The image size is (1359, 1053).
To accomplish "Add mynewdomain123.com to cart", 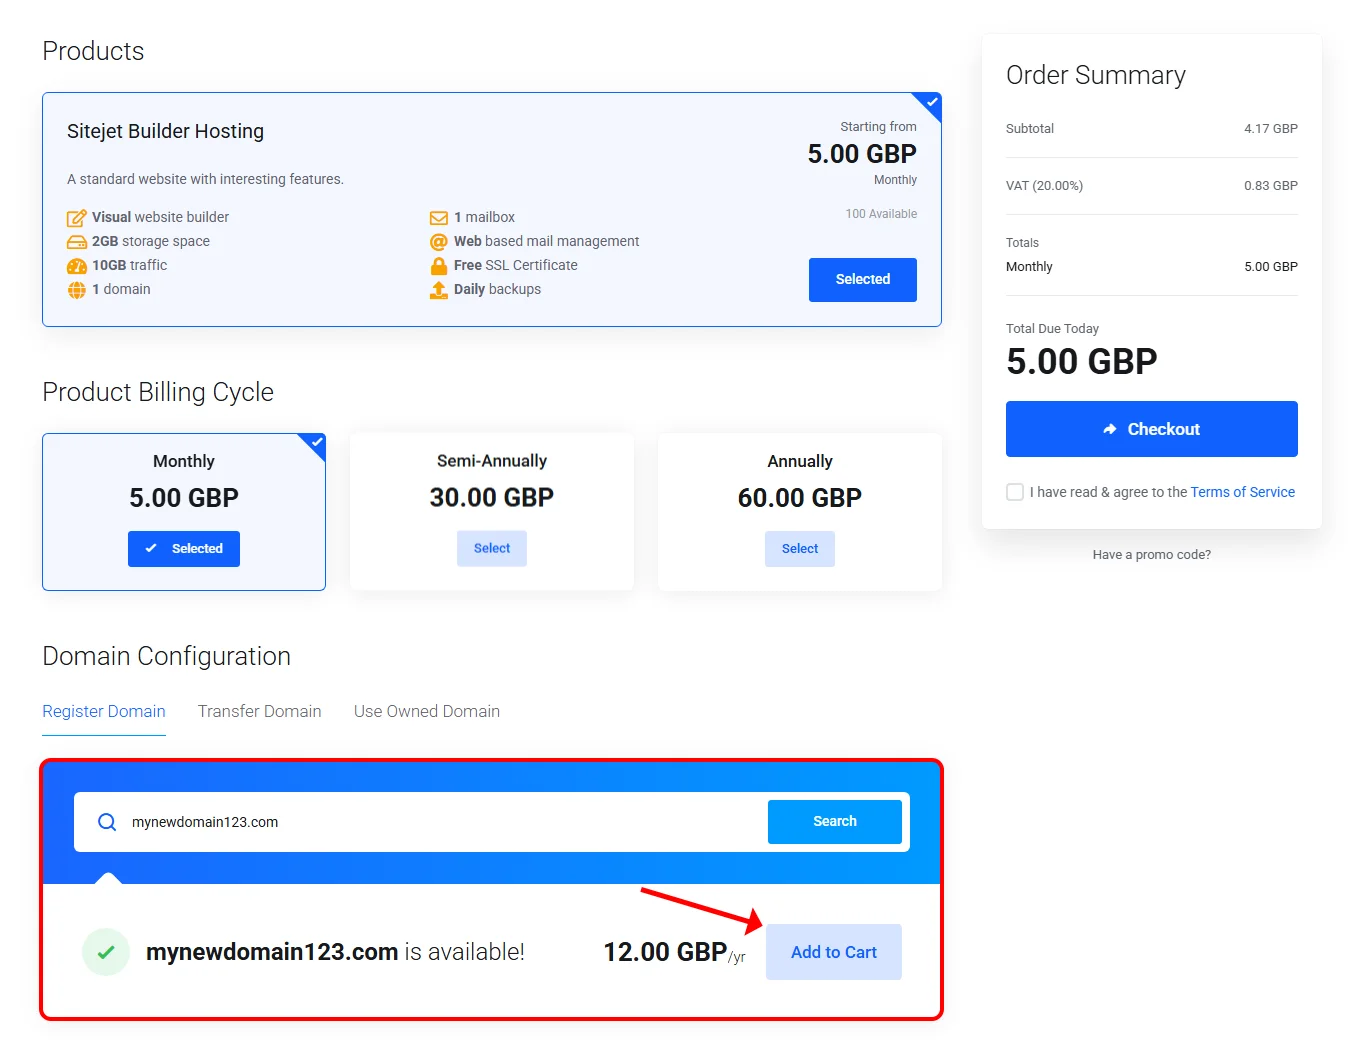I will pyautogui.click(x=833, y=952).
